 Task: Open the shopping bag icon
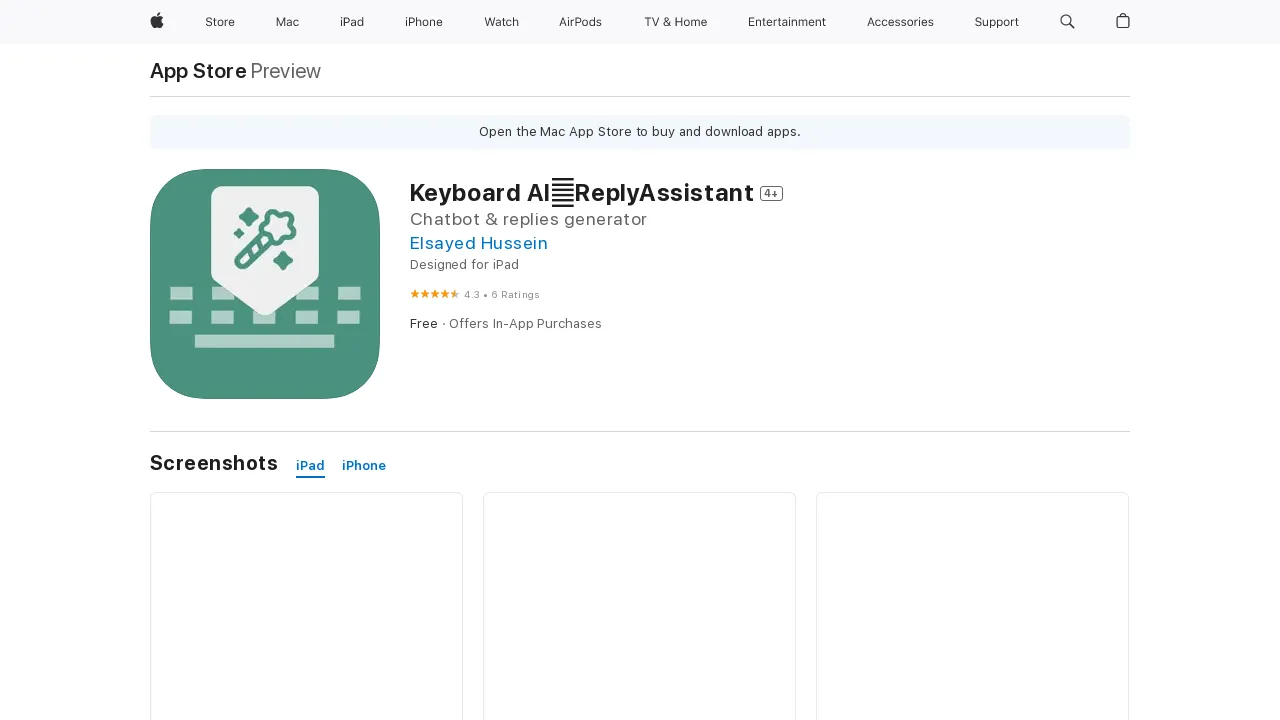point(1122,22)
